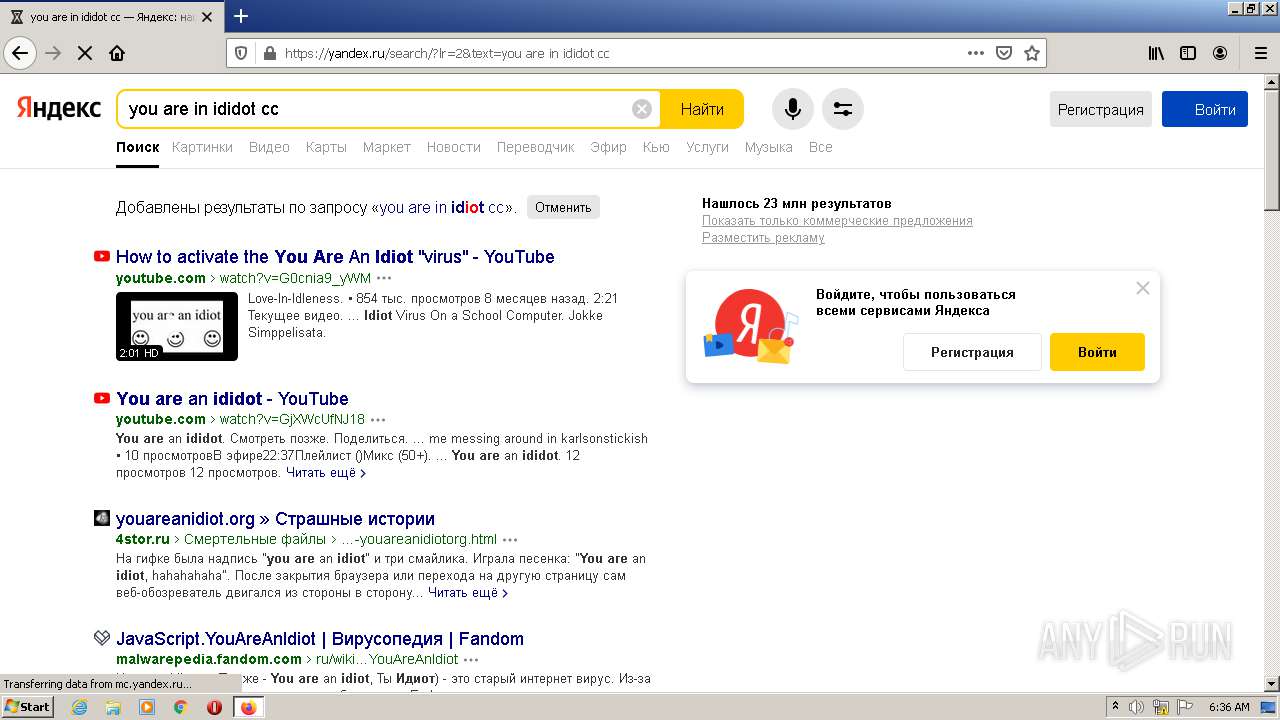Show sidebars icon in toolbar
1280x720 pixels.
pyautogui.click(x=1188, y=53)
